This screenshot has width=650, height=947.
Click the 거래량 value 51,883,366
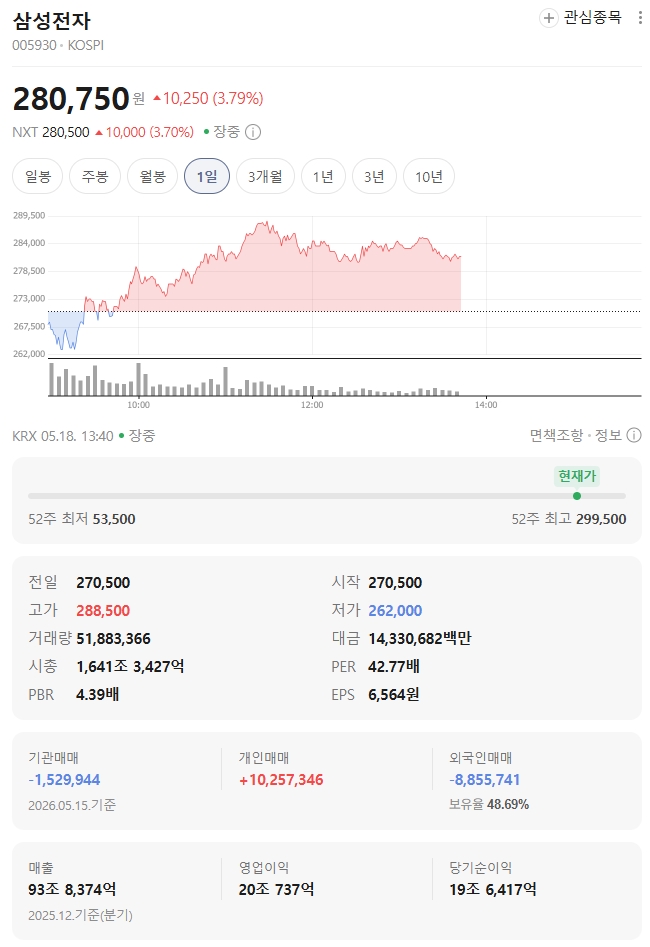tap(114, 638)
